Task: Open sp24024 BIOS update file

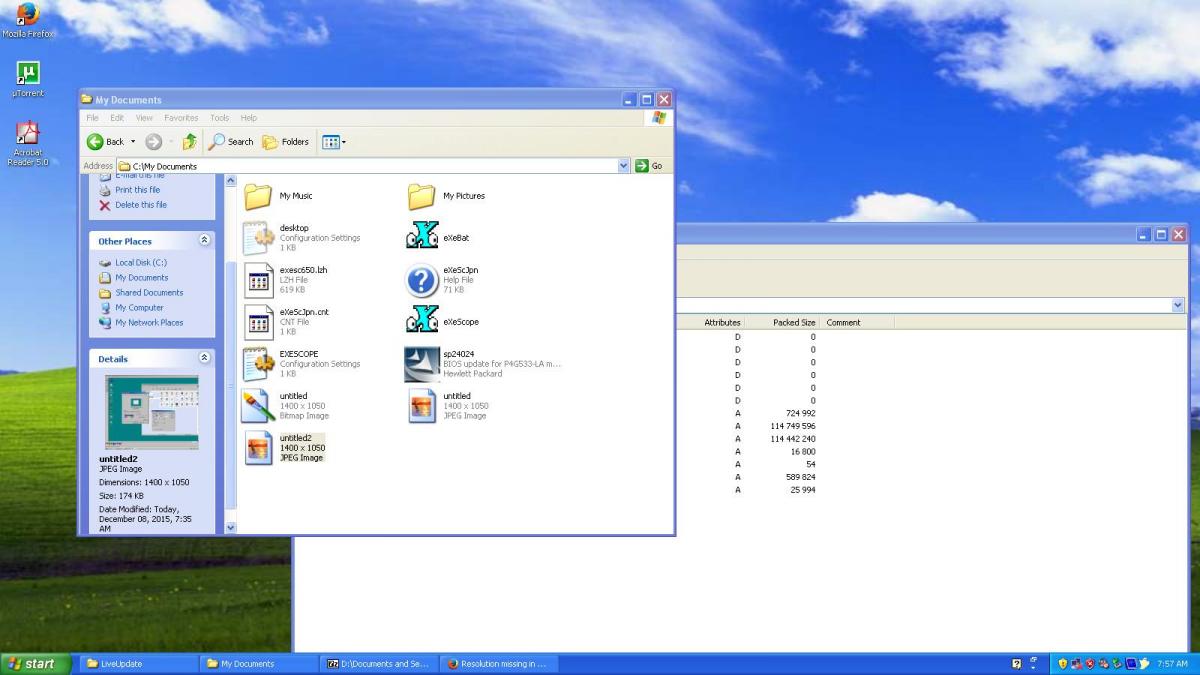Action: click(x=422, y=363)
